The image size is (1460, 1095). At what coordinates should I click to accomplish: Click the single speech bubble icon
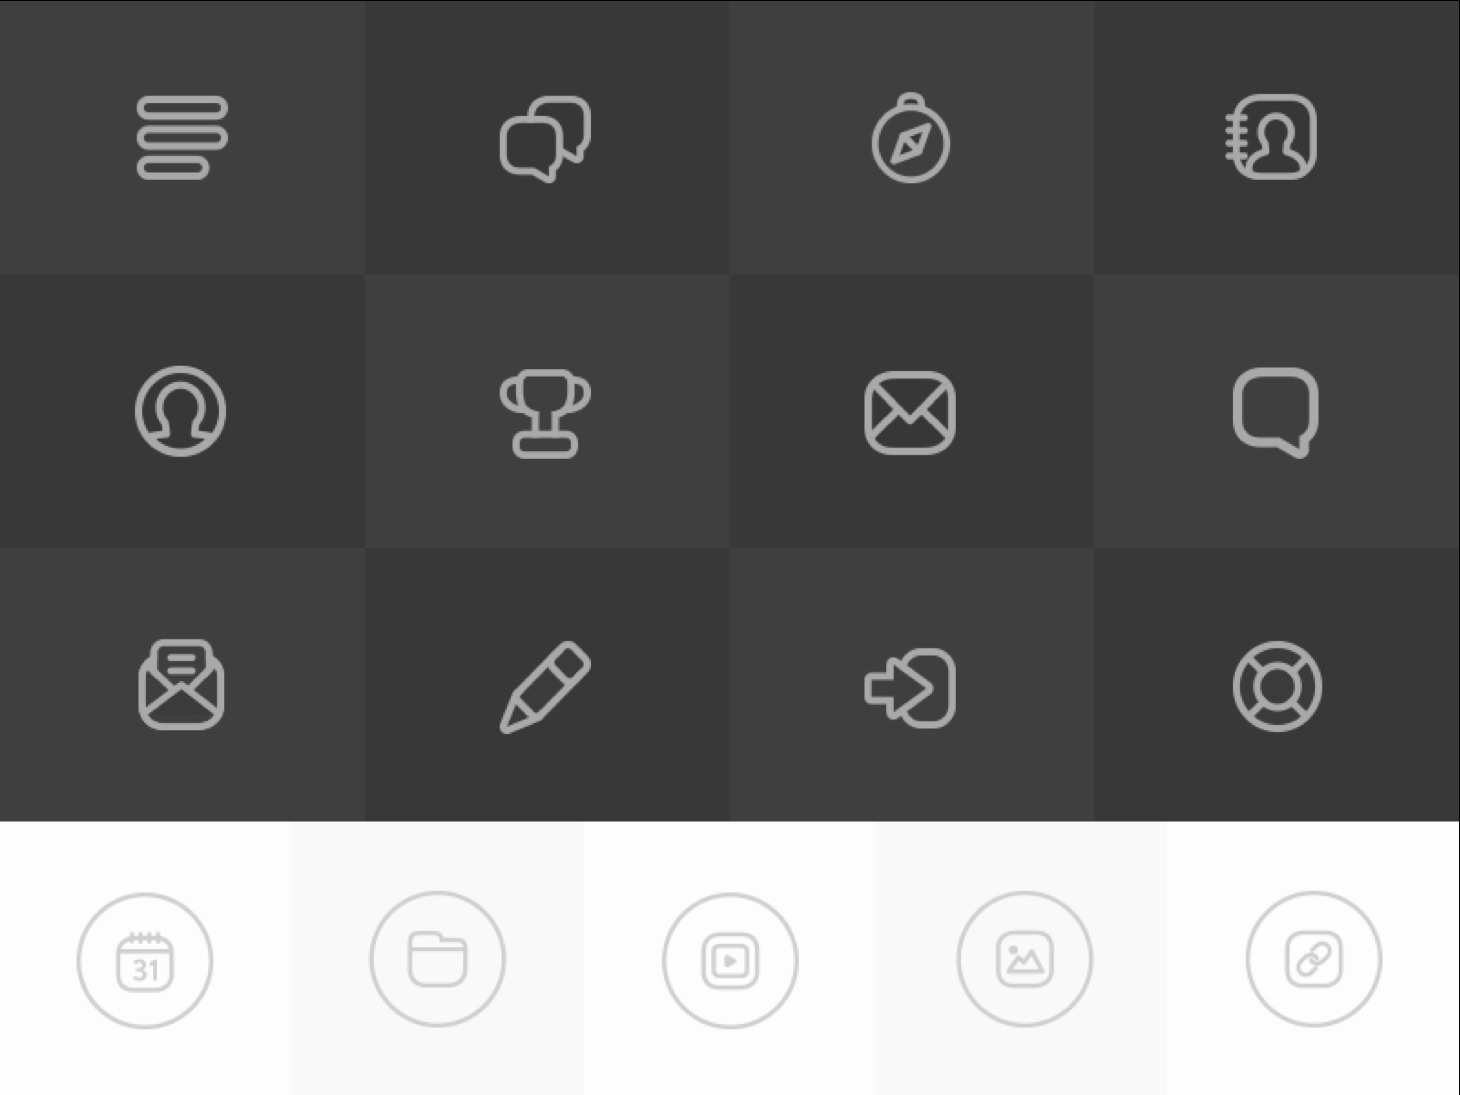[x=1276, y=413]
